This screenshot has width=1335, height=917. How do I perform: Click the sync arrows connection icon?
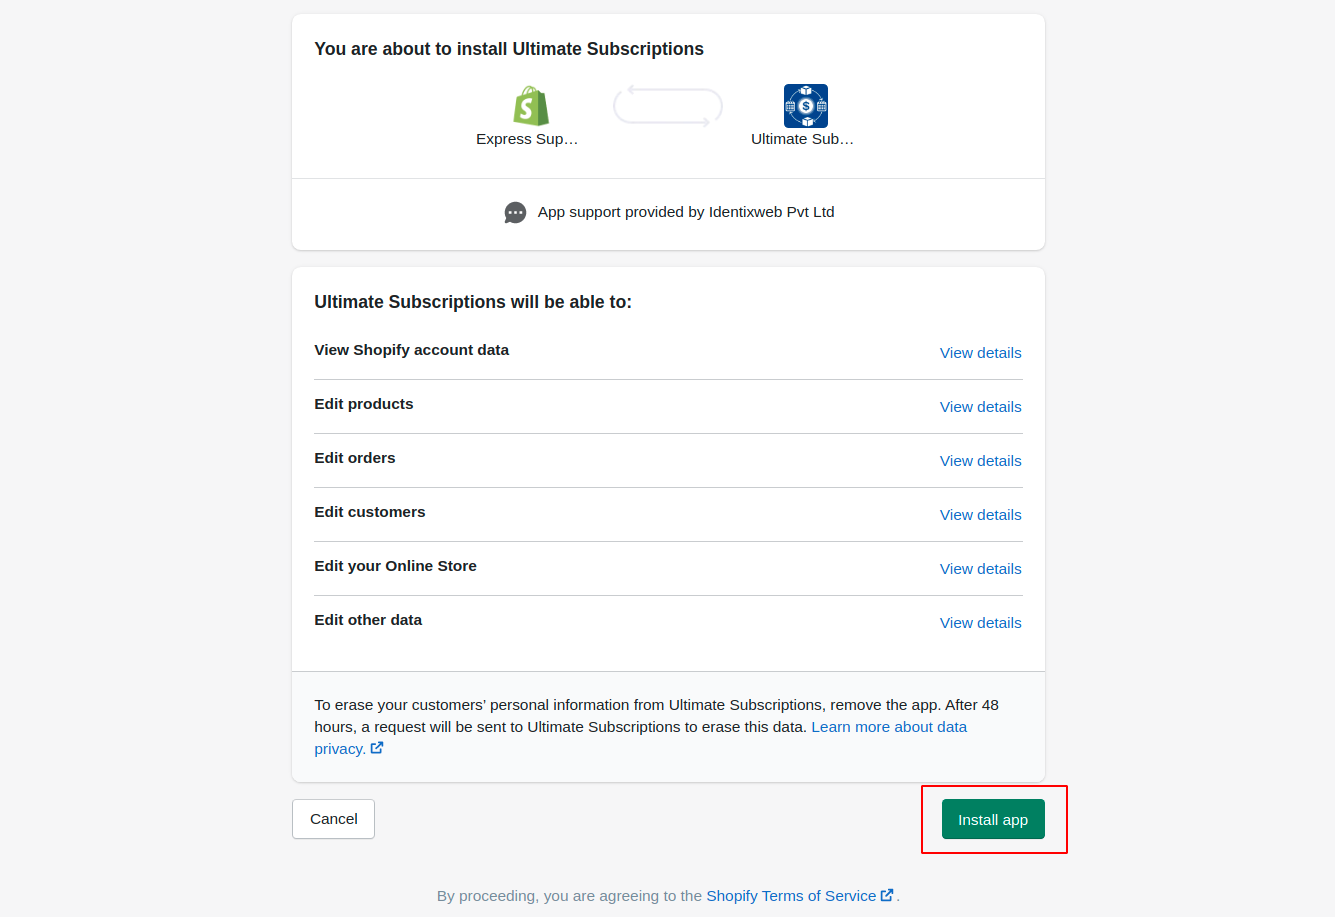[x=668, y=106]
